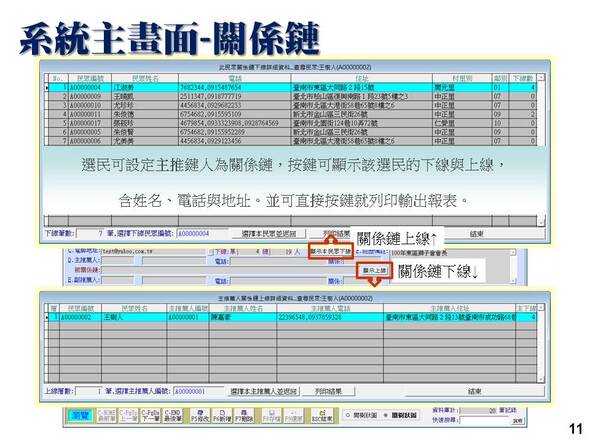The image size is (590, 443).
Task: Click the quick search input field
Action: click(485, 420)
